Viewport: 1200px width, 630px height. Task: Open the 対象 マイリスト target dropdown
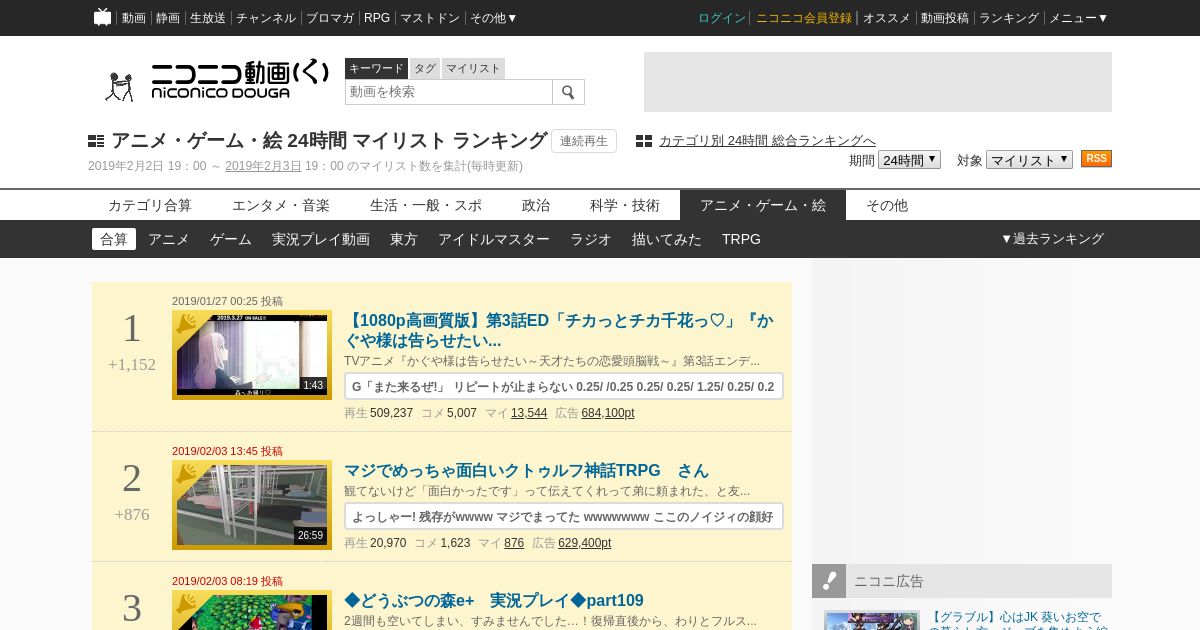(1028, 160)
